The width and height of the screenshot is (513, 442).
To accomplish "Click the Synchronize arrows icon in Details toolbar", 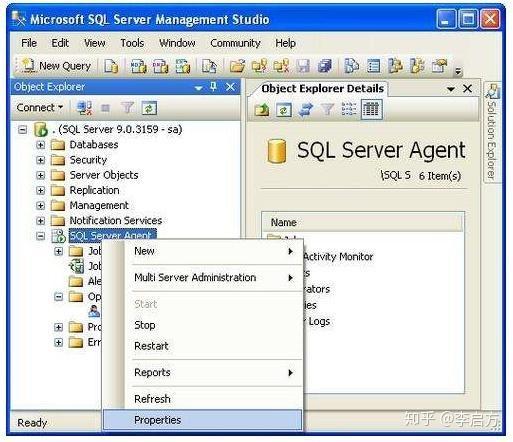I will [306, 109].
